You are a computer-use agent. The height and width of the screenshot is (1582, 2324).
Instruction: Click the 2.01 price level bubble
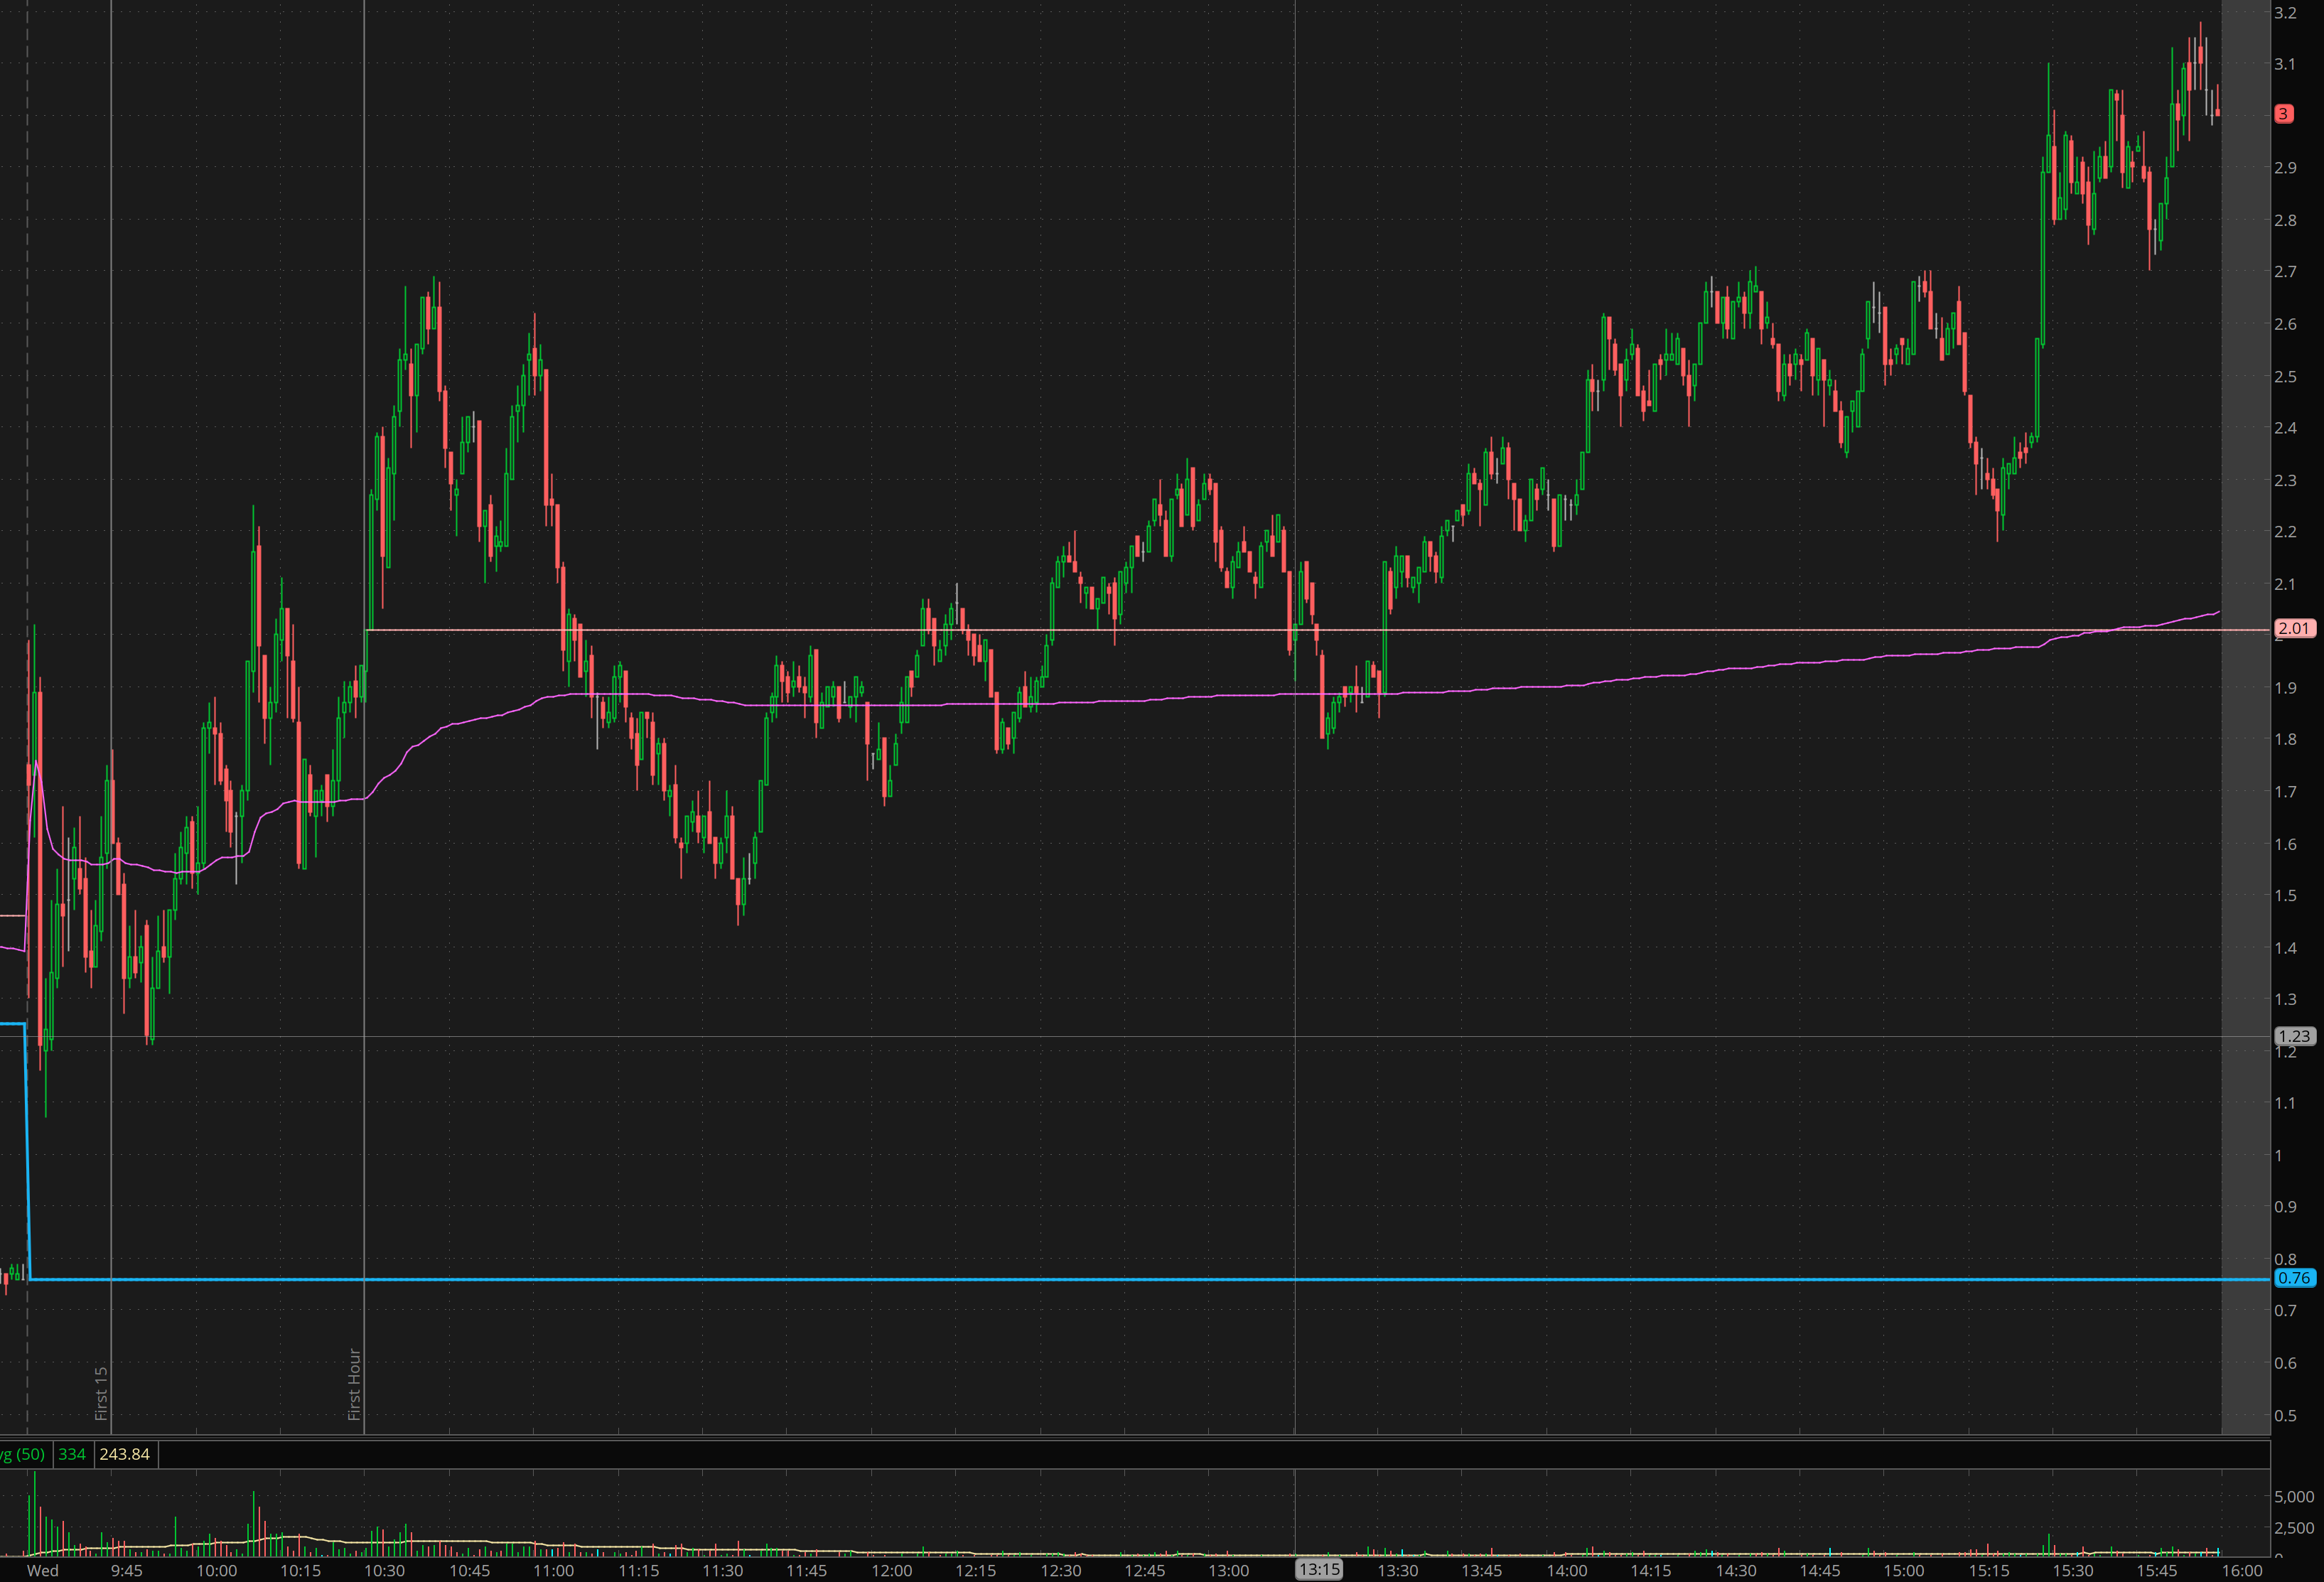[x=2294, y=628]
